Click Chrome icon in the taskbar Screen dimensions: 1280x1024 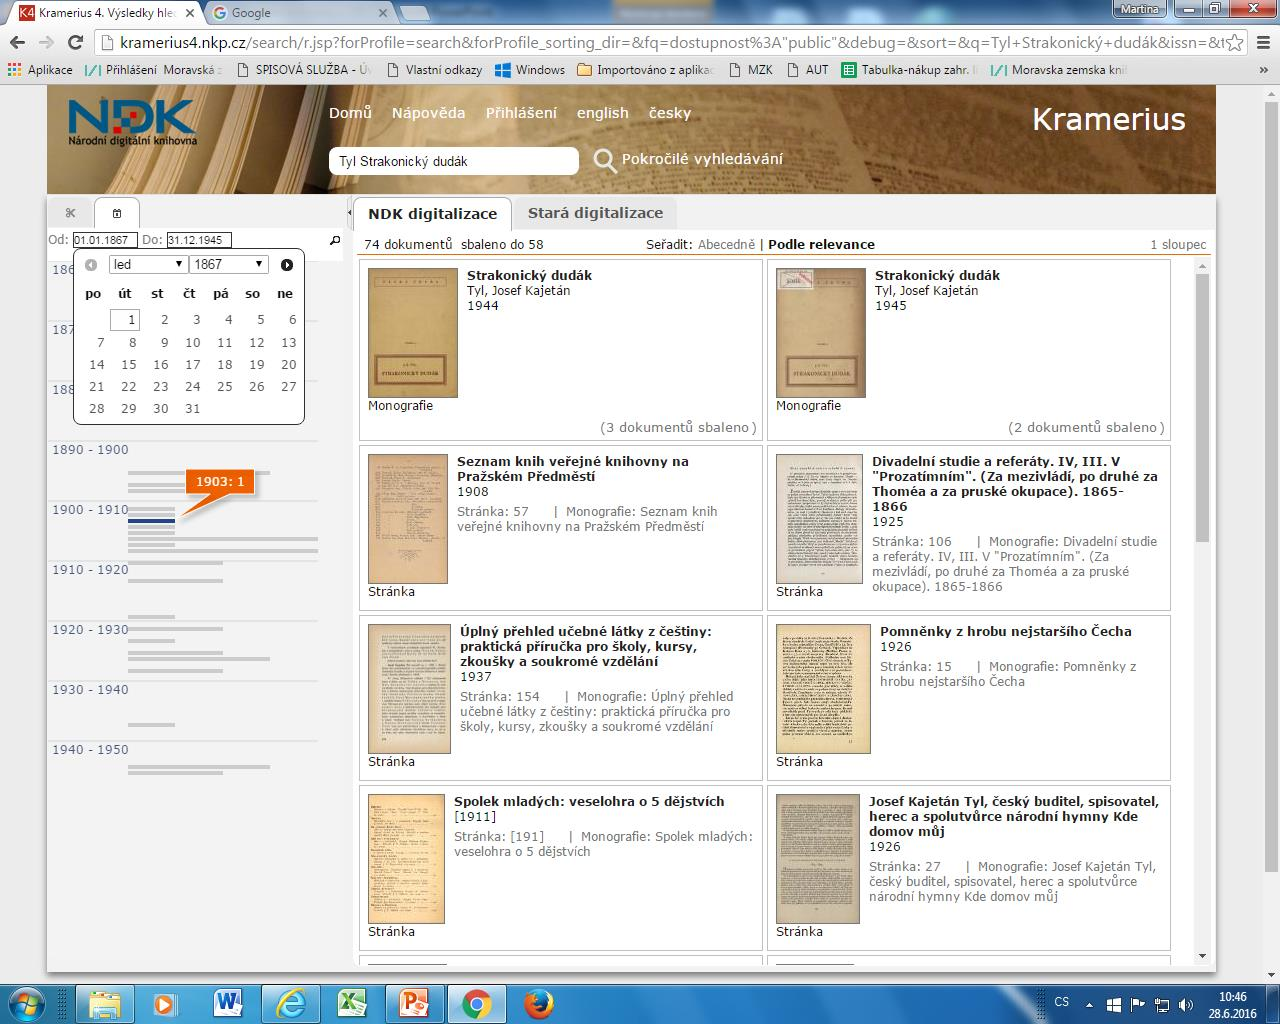(477, 1003)
